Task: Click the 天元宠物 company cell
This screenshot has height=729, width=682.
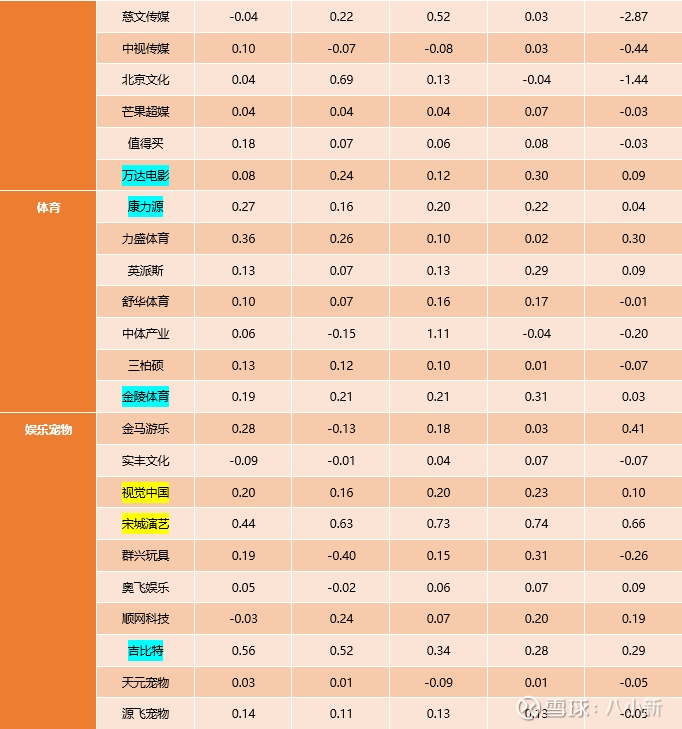Action: pos(146,683)
